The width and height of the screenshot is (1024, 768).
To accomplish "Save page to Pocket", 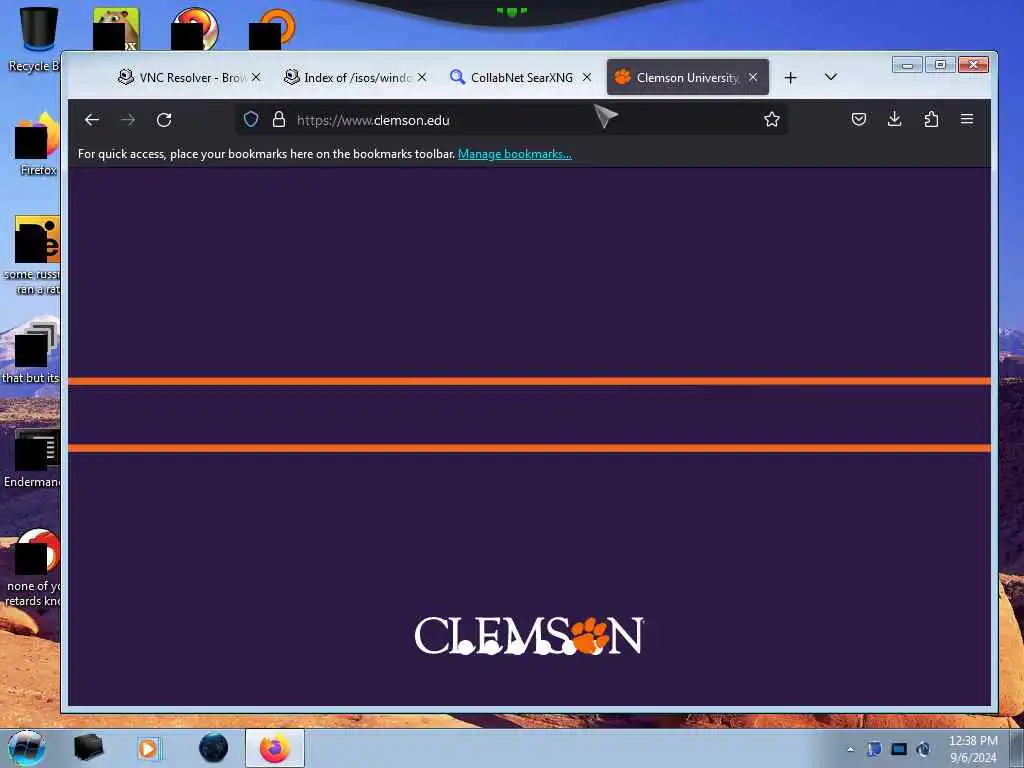I will 859,120.
